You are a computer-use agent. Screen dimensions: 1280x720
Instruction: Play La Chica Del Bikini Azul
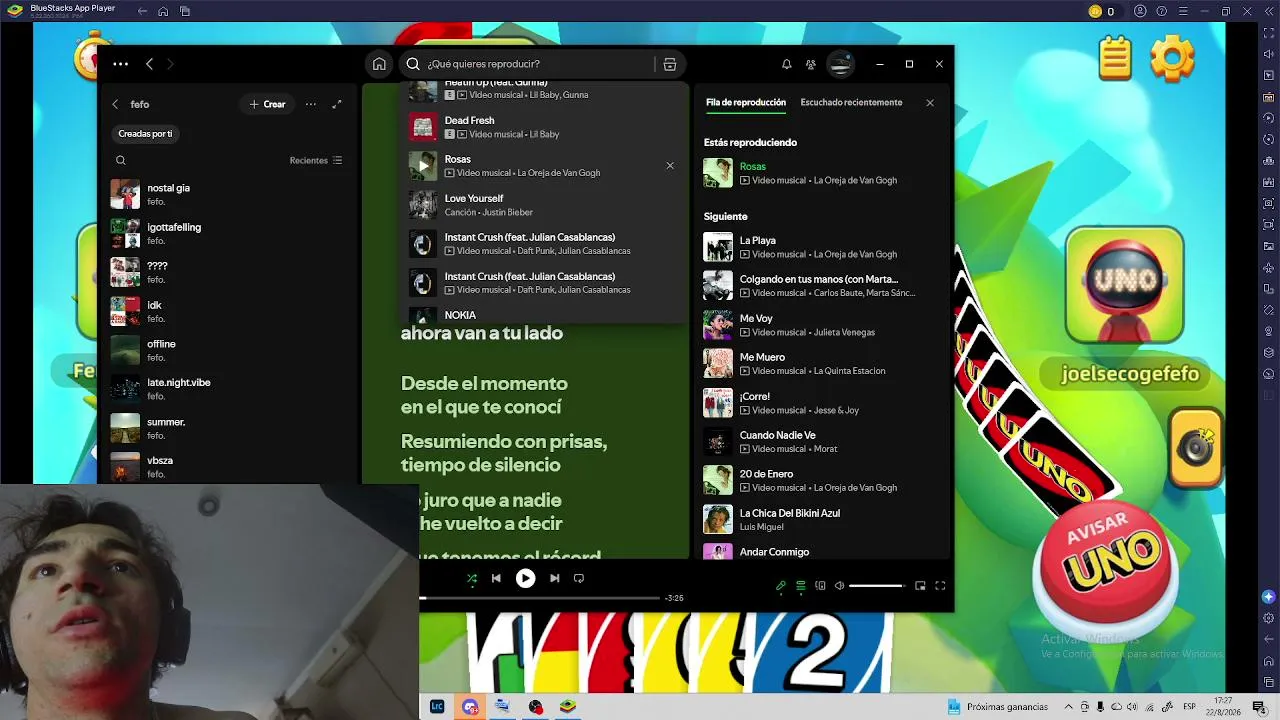point(820,520)
